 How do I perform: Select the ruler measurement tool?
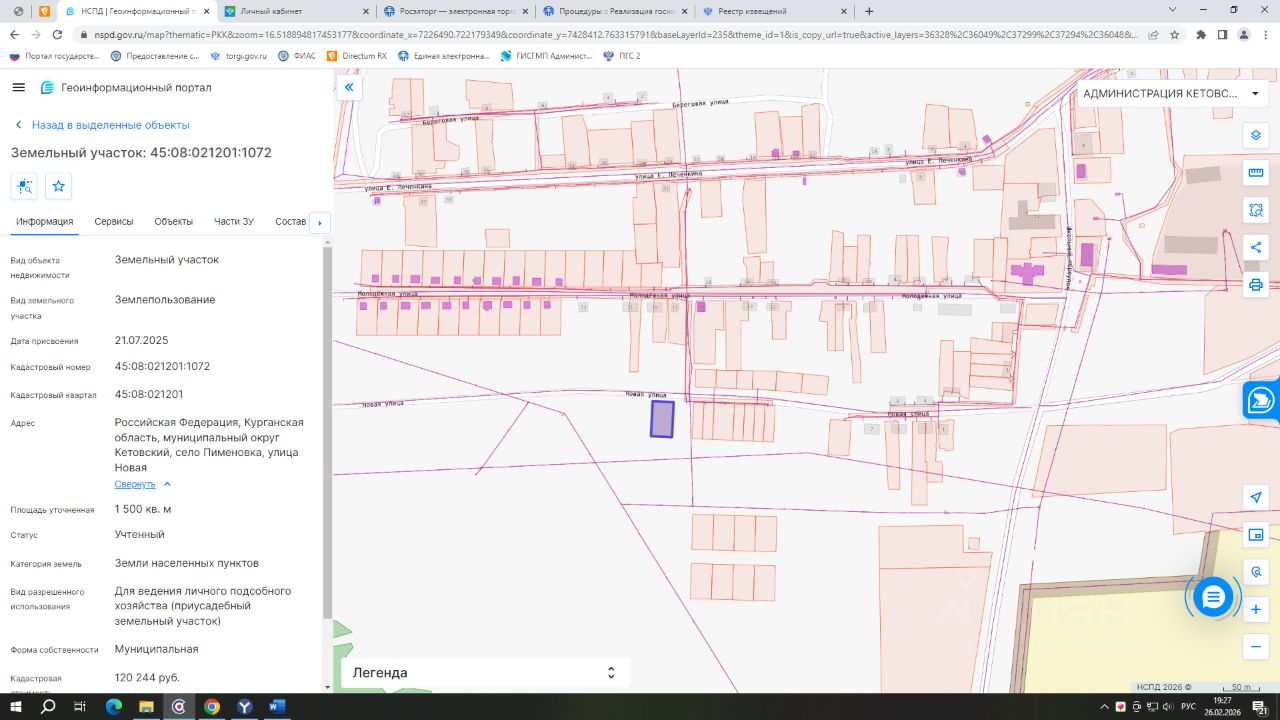pos(1256,173)
